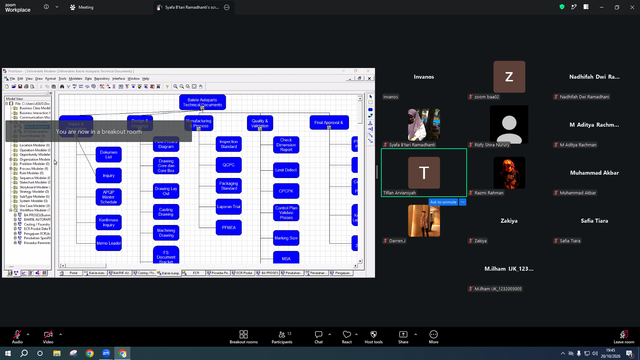Open Breakout rooms panel

pos(244,337)
